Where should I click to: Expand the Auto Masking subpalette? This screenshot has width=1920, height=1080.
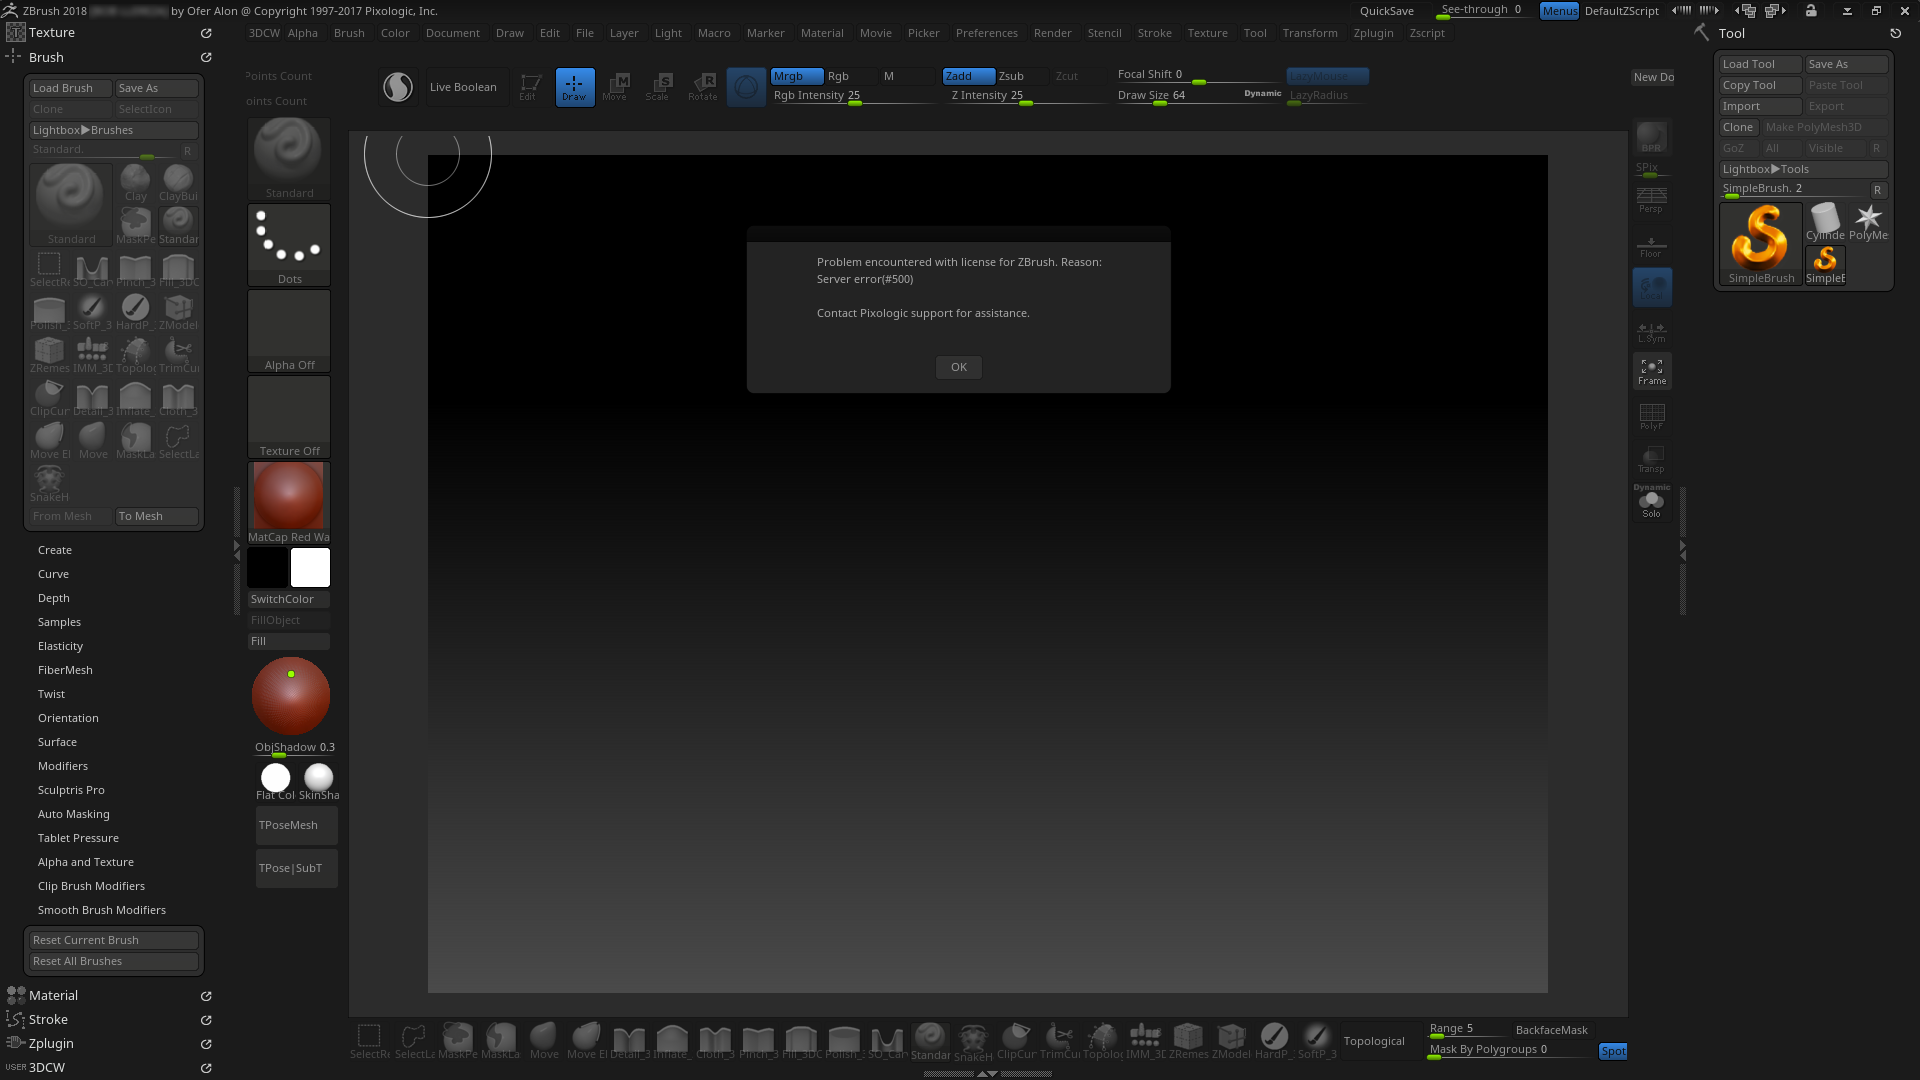pyautogui.click(x=74, y=814)
